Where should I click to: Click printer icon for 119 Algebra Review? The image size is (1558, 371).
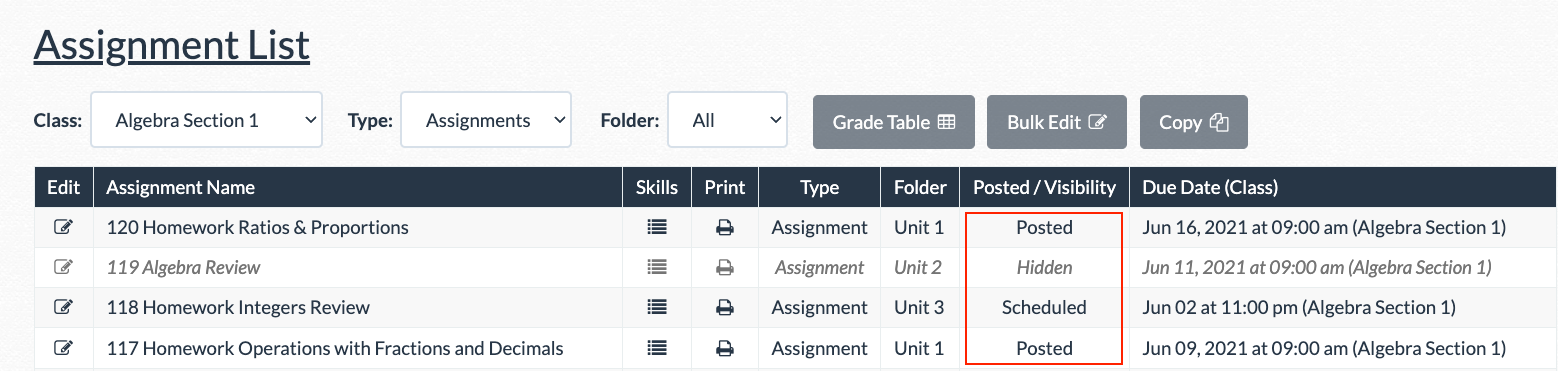tap(725, 267)
